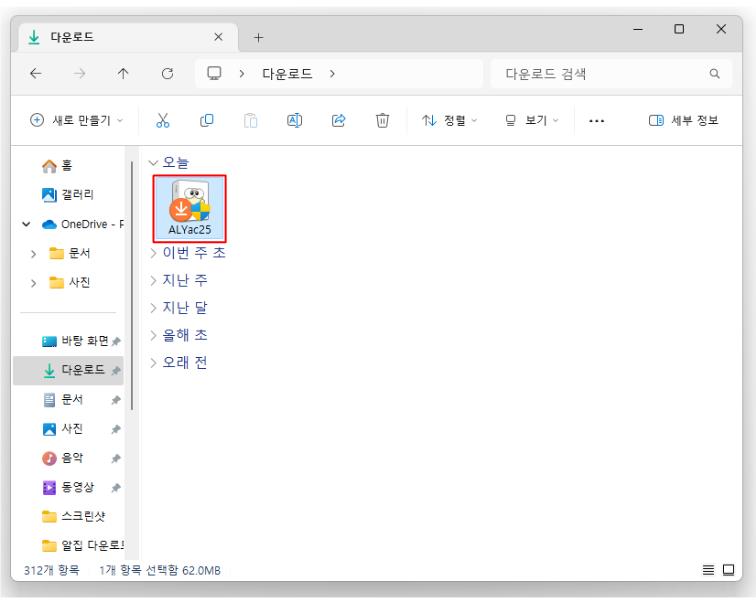Go up one folder level
Viewport: 756px width, 604px height.
(x=123, y=74)
